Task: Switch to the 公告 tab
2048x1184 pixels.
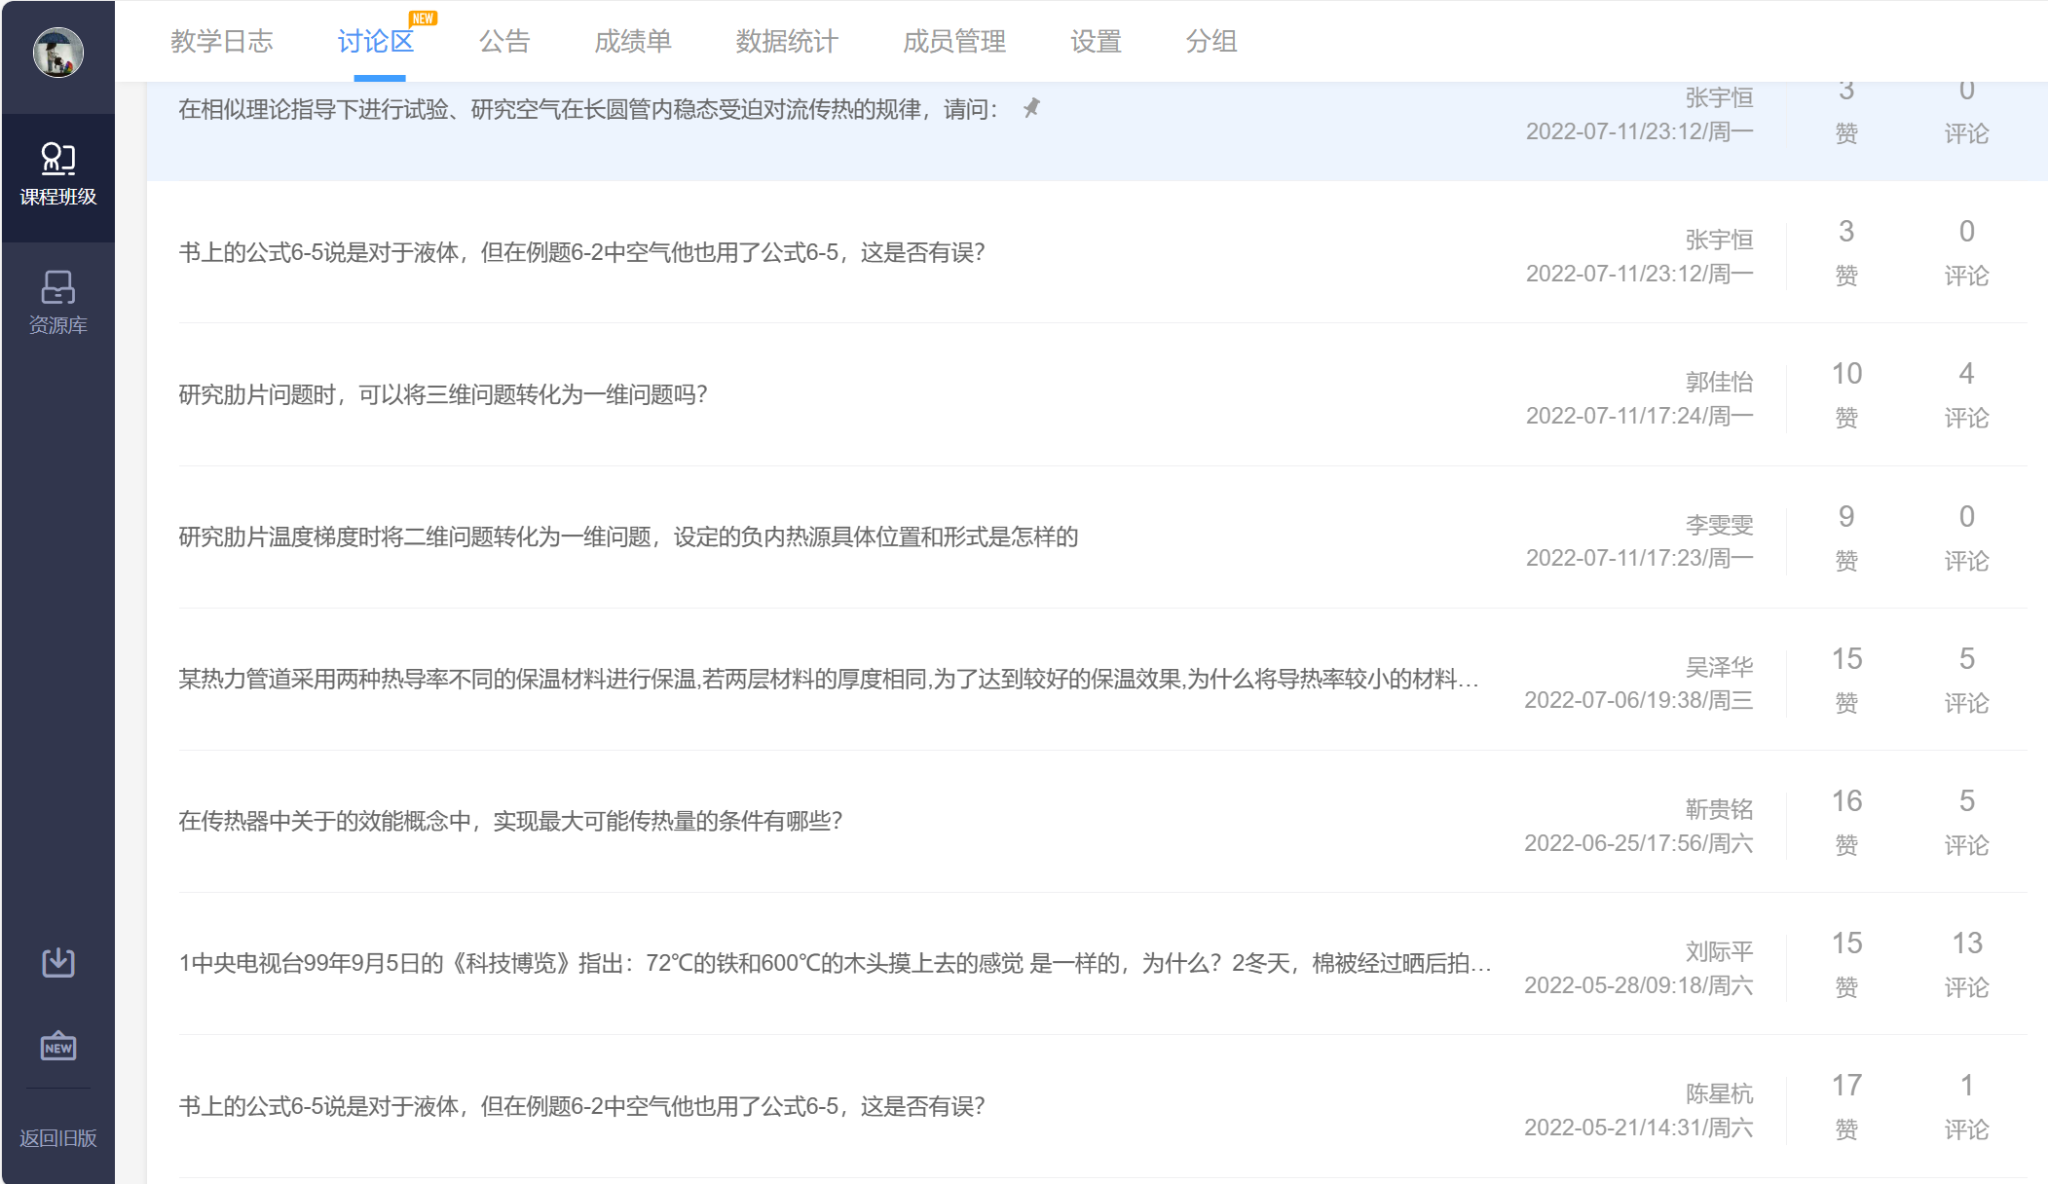Action: [504, 42]
